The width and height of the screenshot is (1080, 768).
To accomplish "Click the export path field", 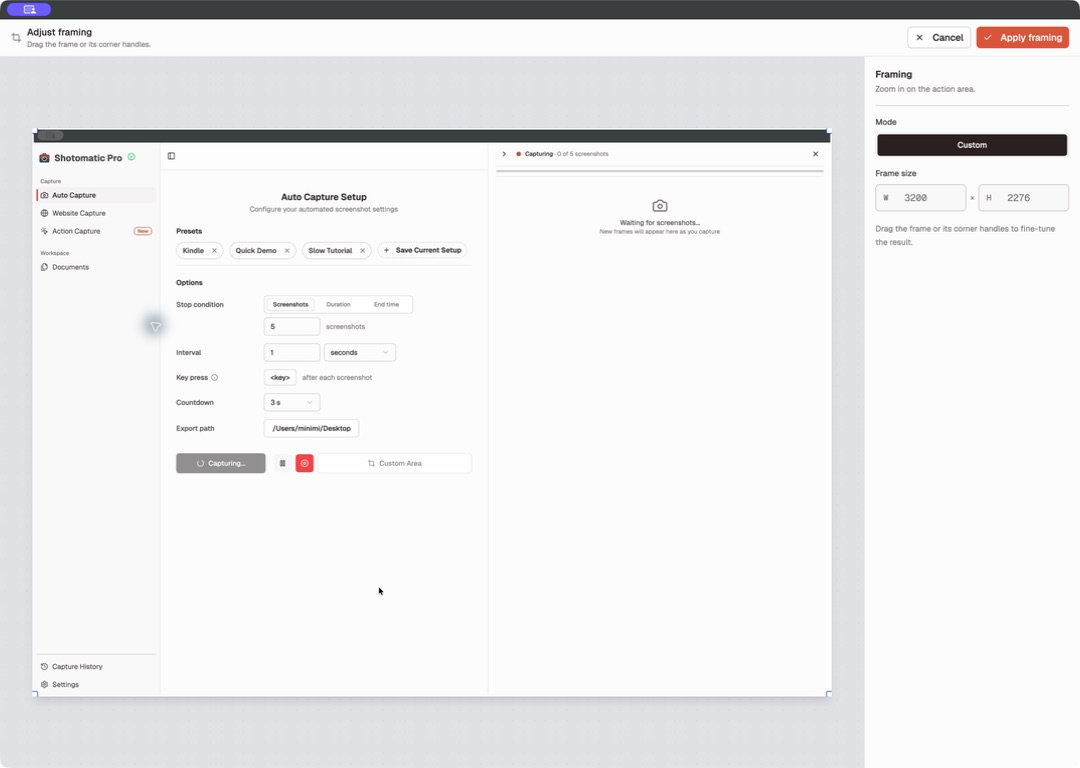I will click(311, 428).
